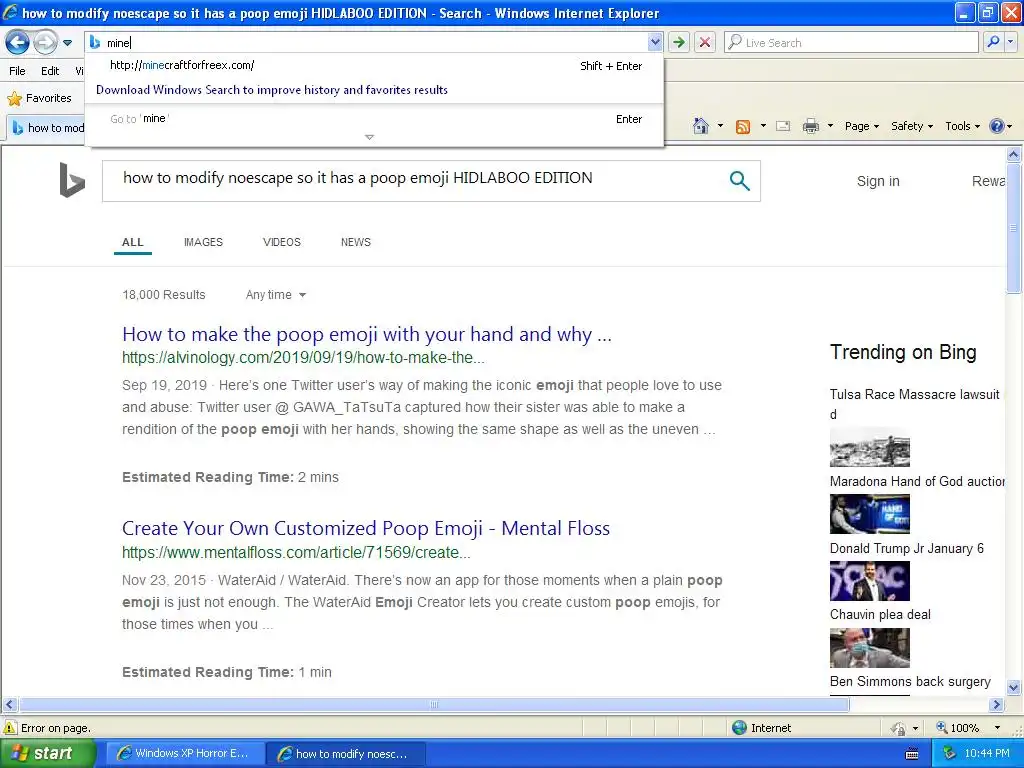Click the red Stop button
The width and height of the screenshot is (1024, 768).
tap(705, 42)
